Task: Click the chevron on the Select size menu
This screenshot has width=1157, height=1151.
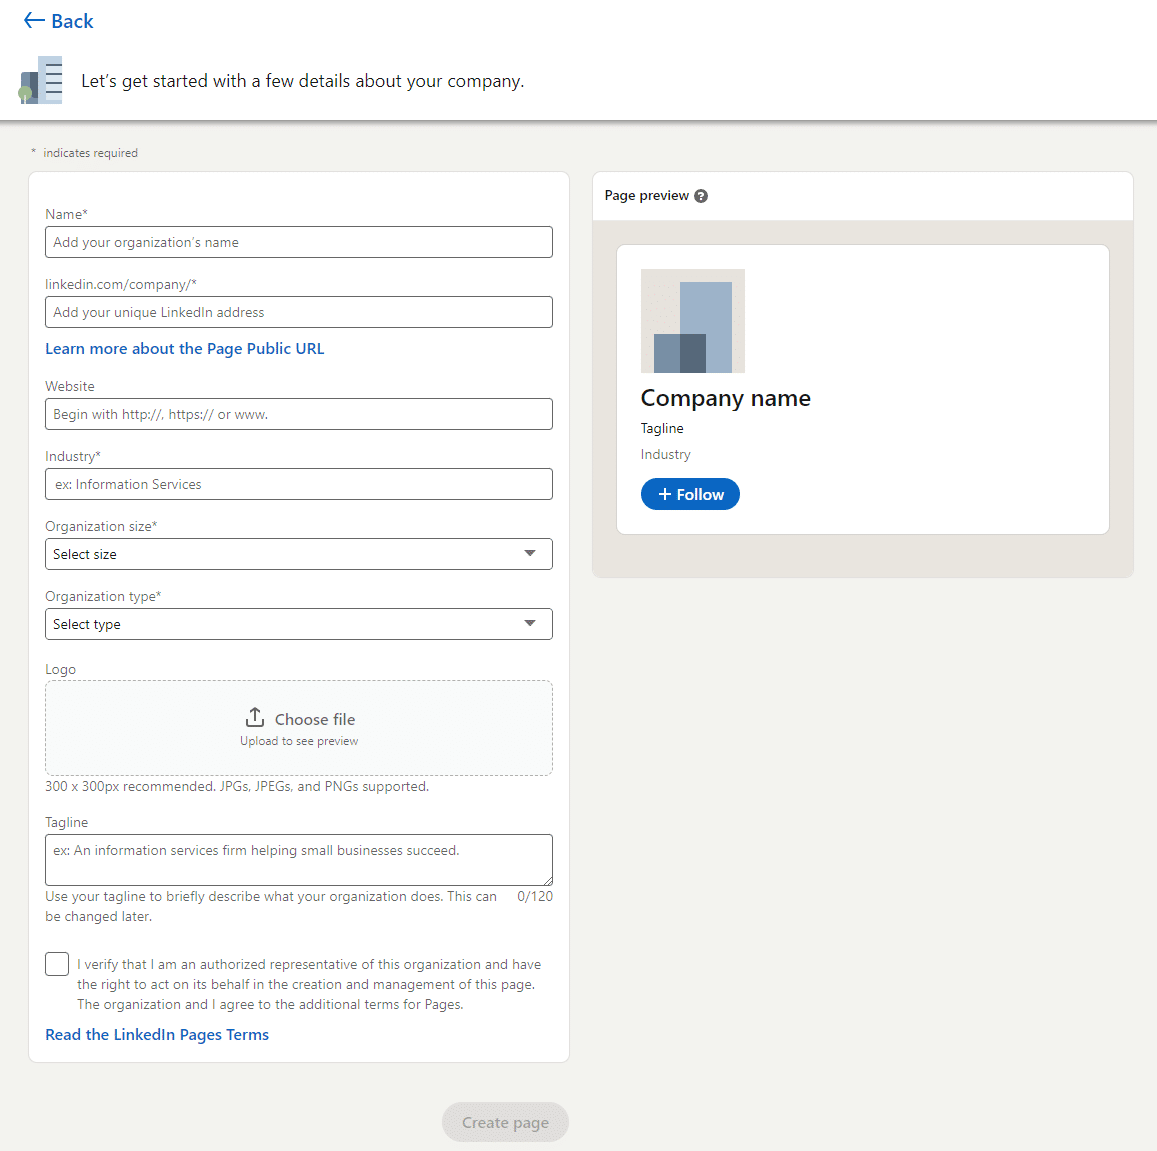Action: [530, 554]
